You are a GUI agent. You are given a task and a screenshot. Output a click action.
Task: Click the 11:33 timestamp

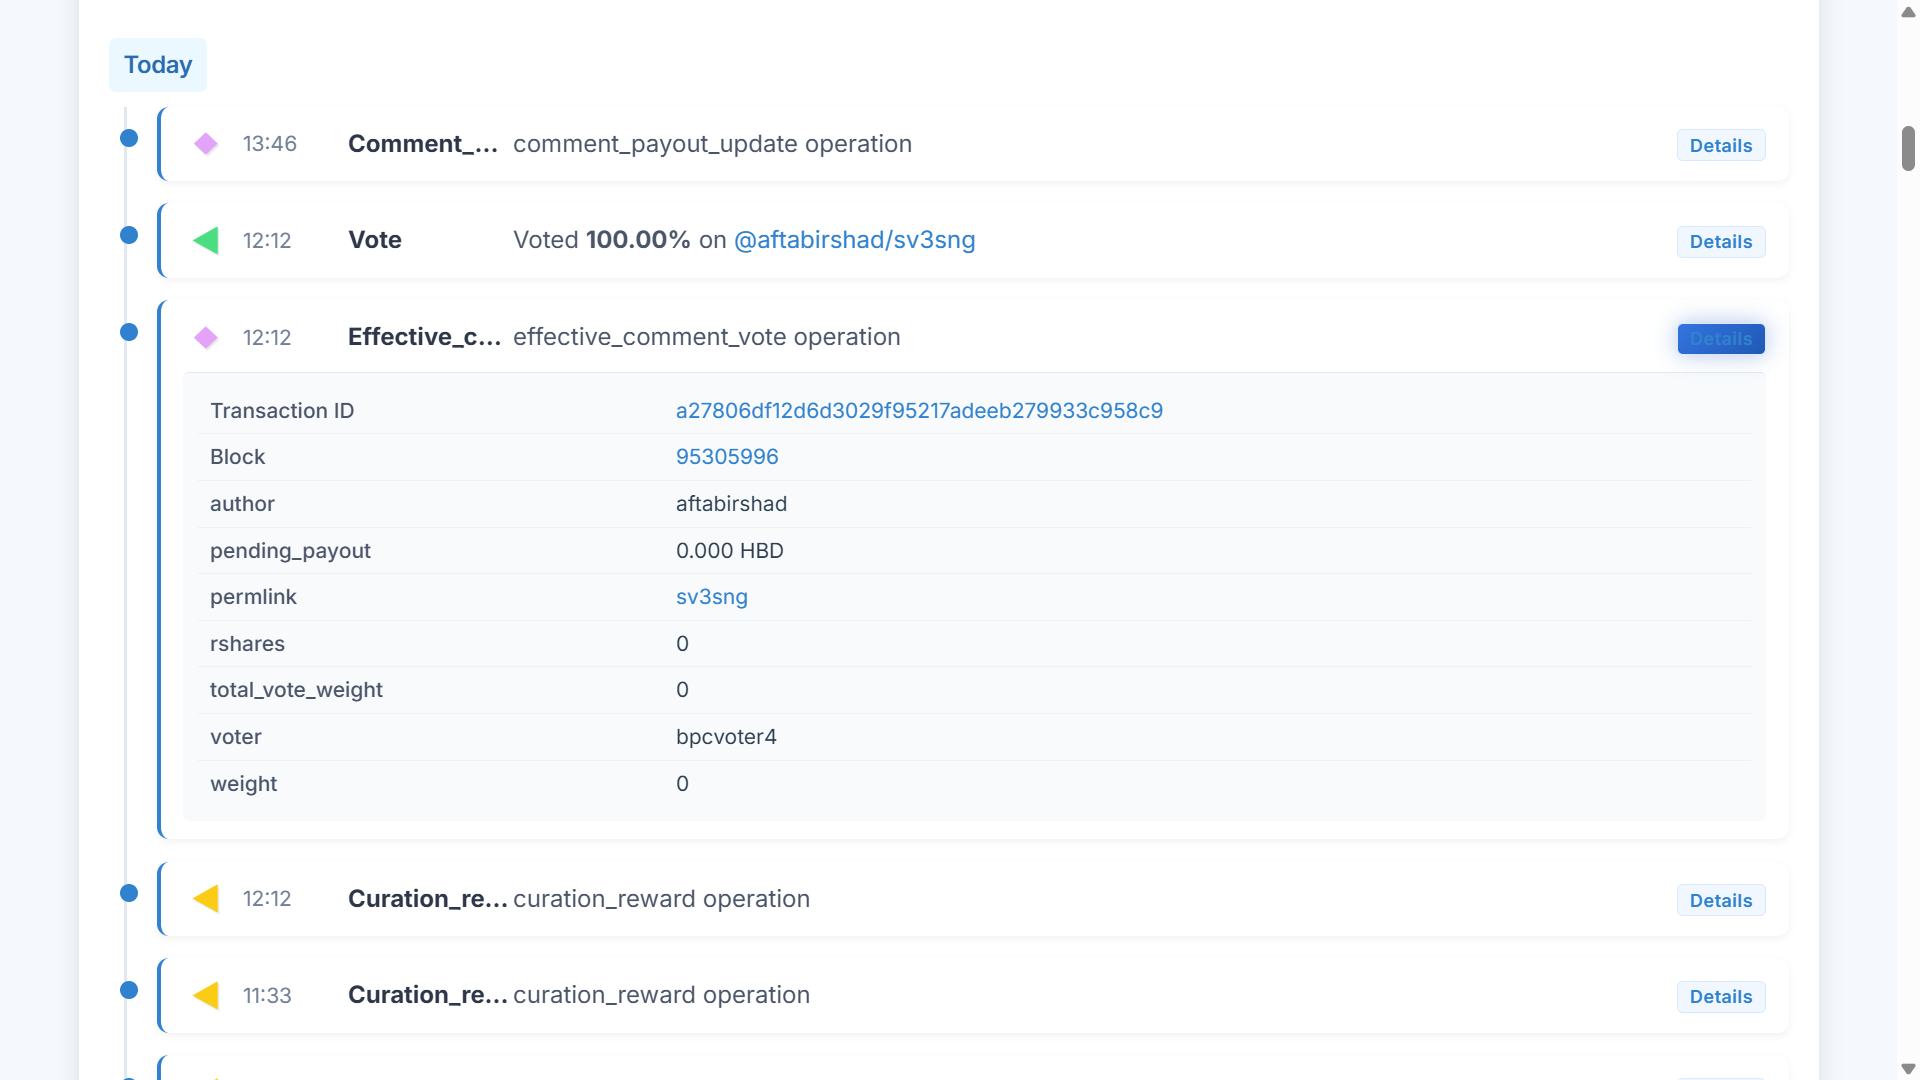[x=267, y=996]
